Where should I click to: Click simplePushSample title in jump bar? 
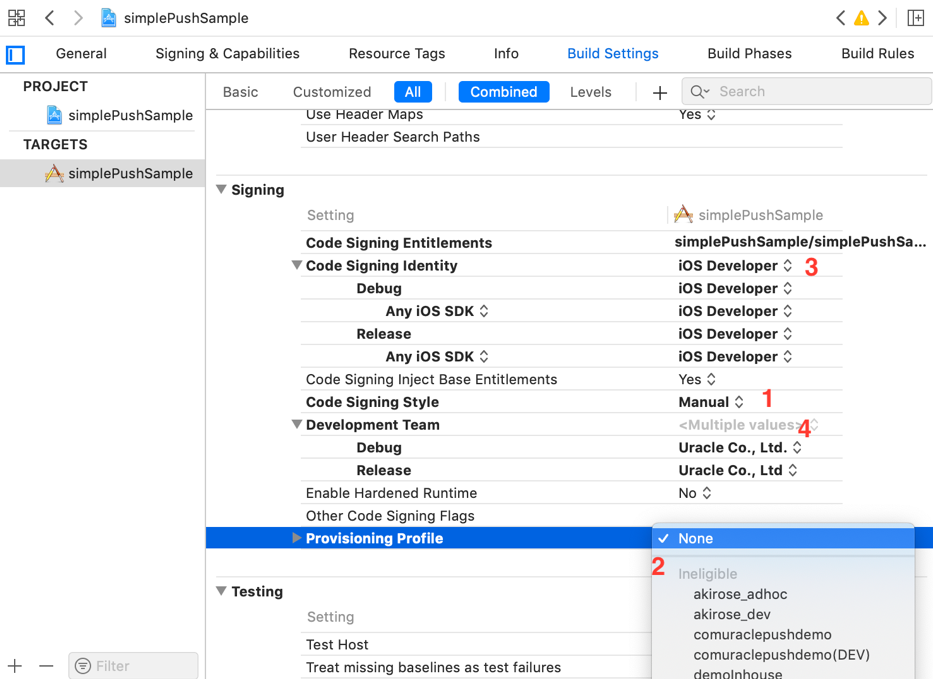[186, 18]
